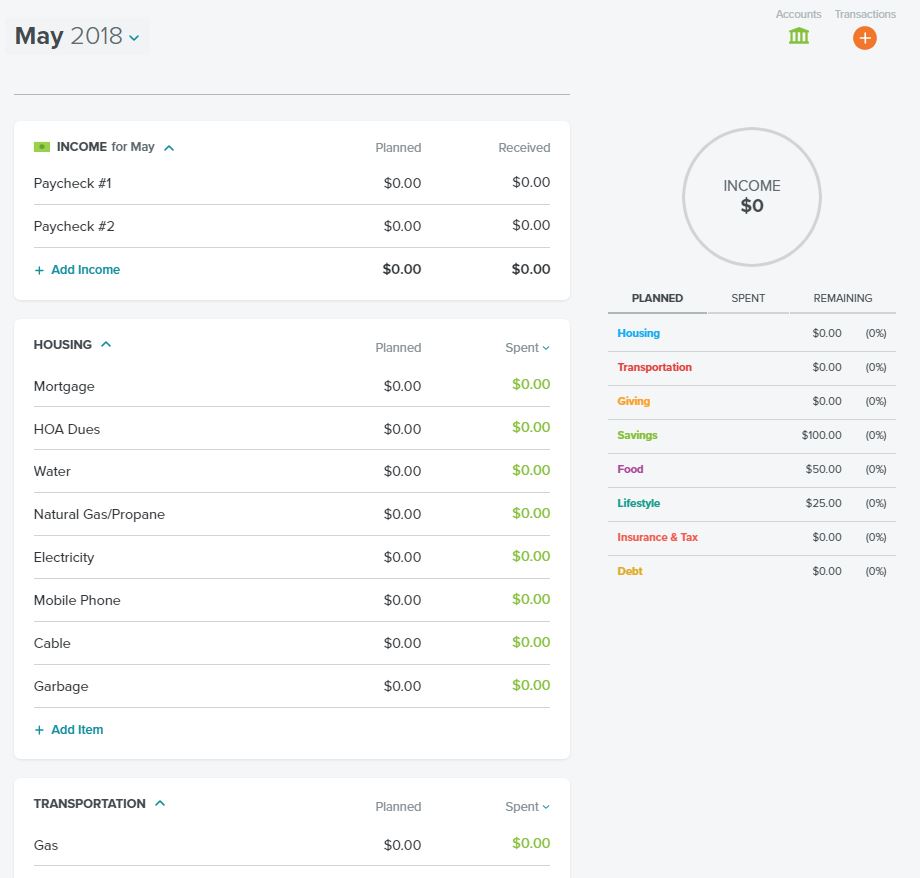Select the PLANNED tab
920x878 pixels.
click(x=657, y=298)
